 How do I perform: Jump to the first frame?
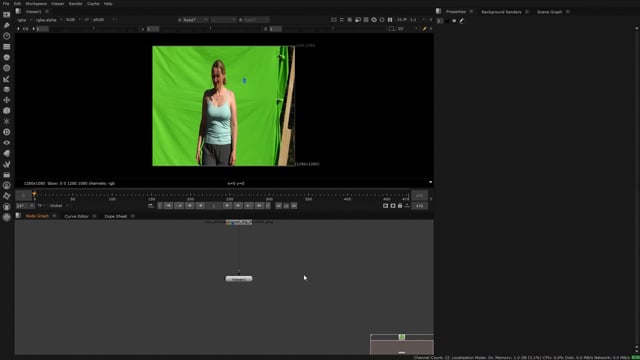click(169, 206)
